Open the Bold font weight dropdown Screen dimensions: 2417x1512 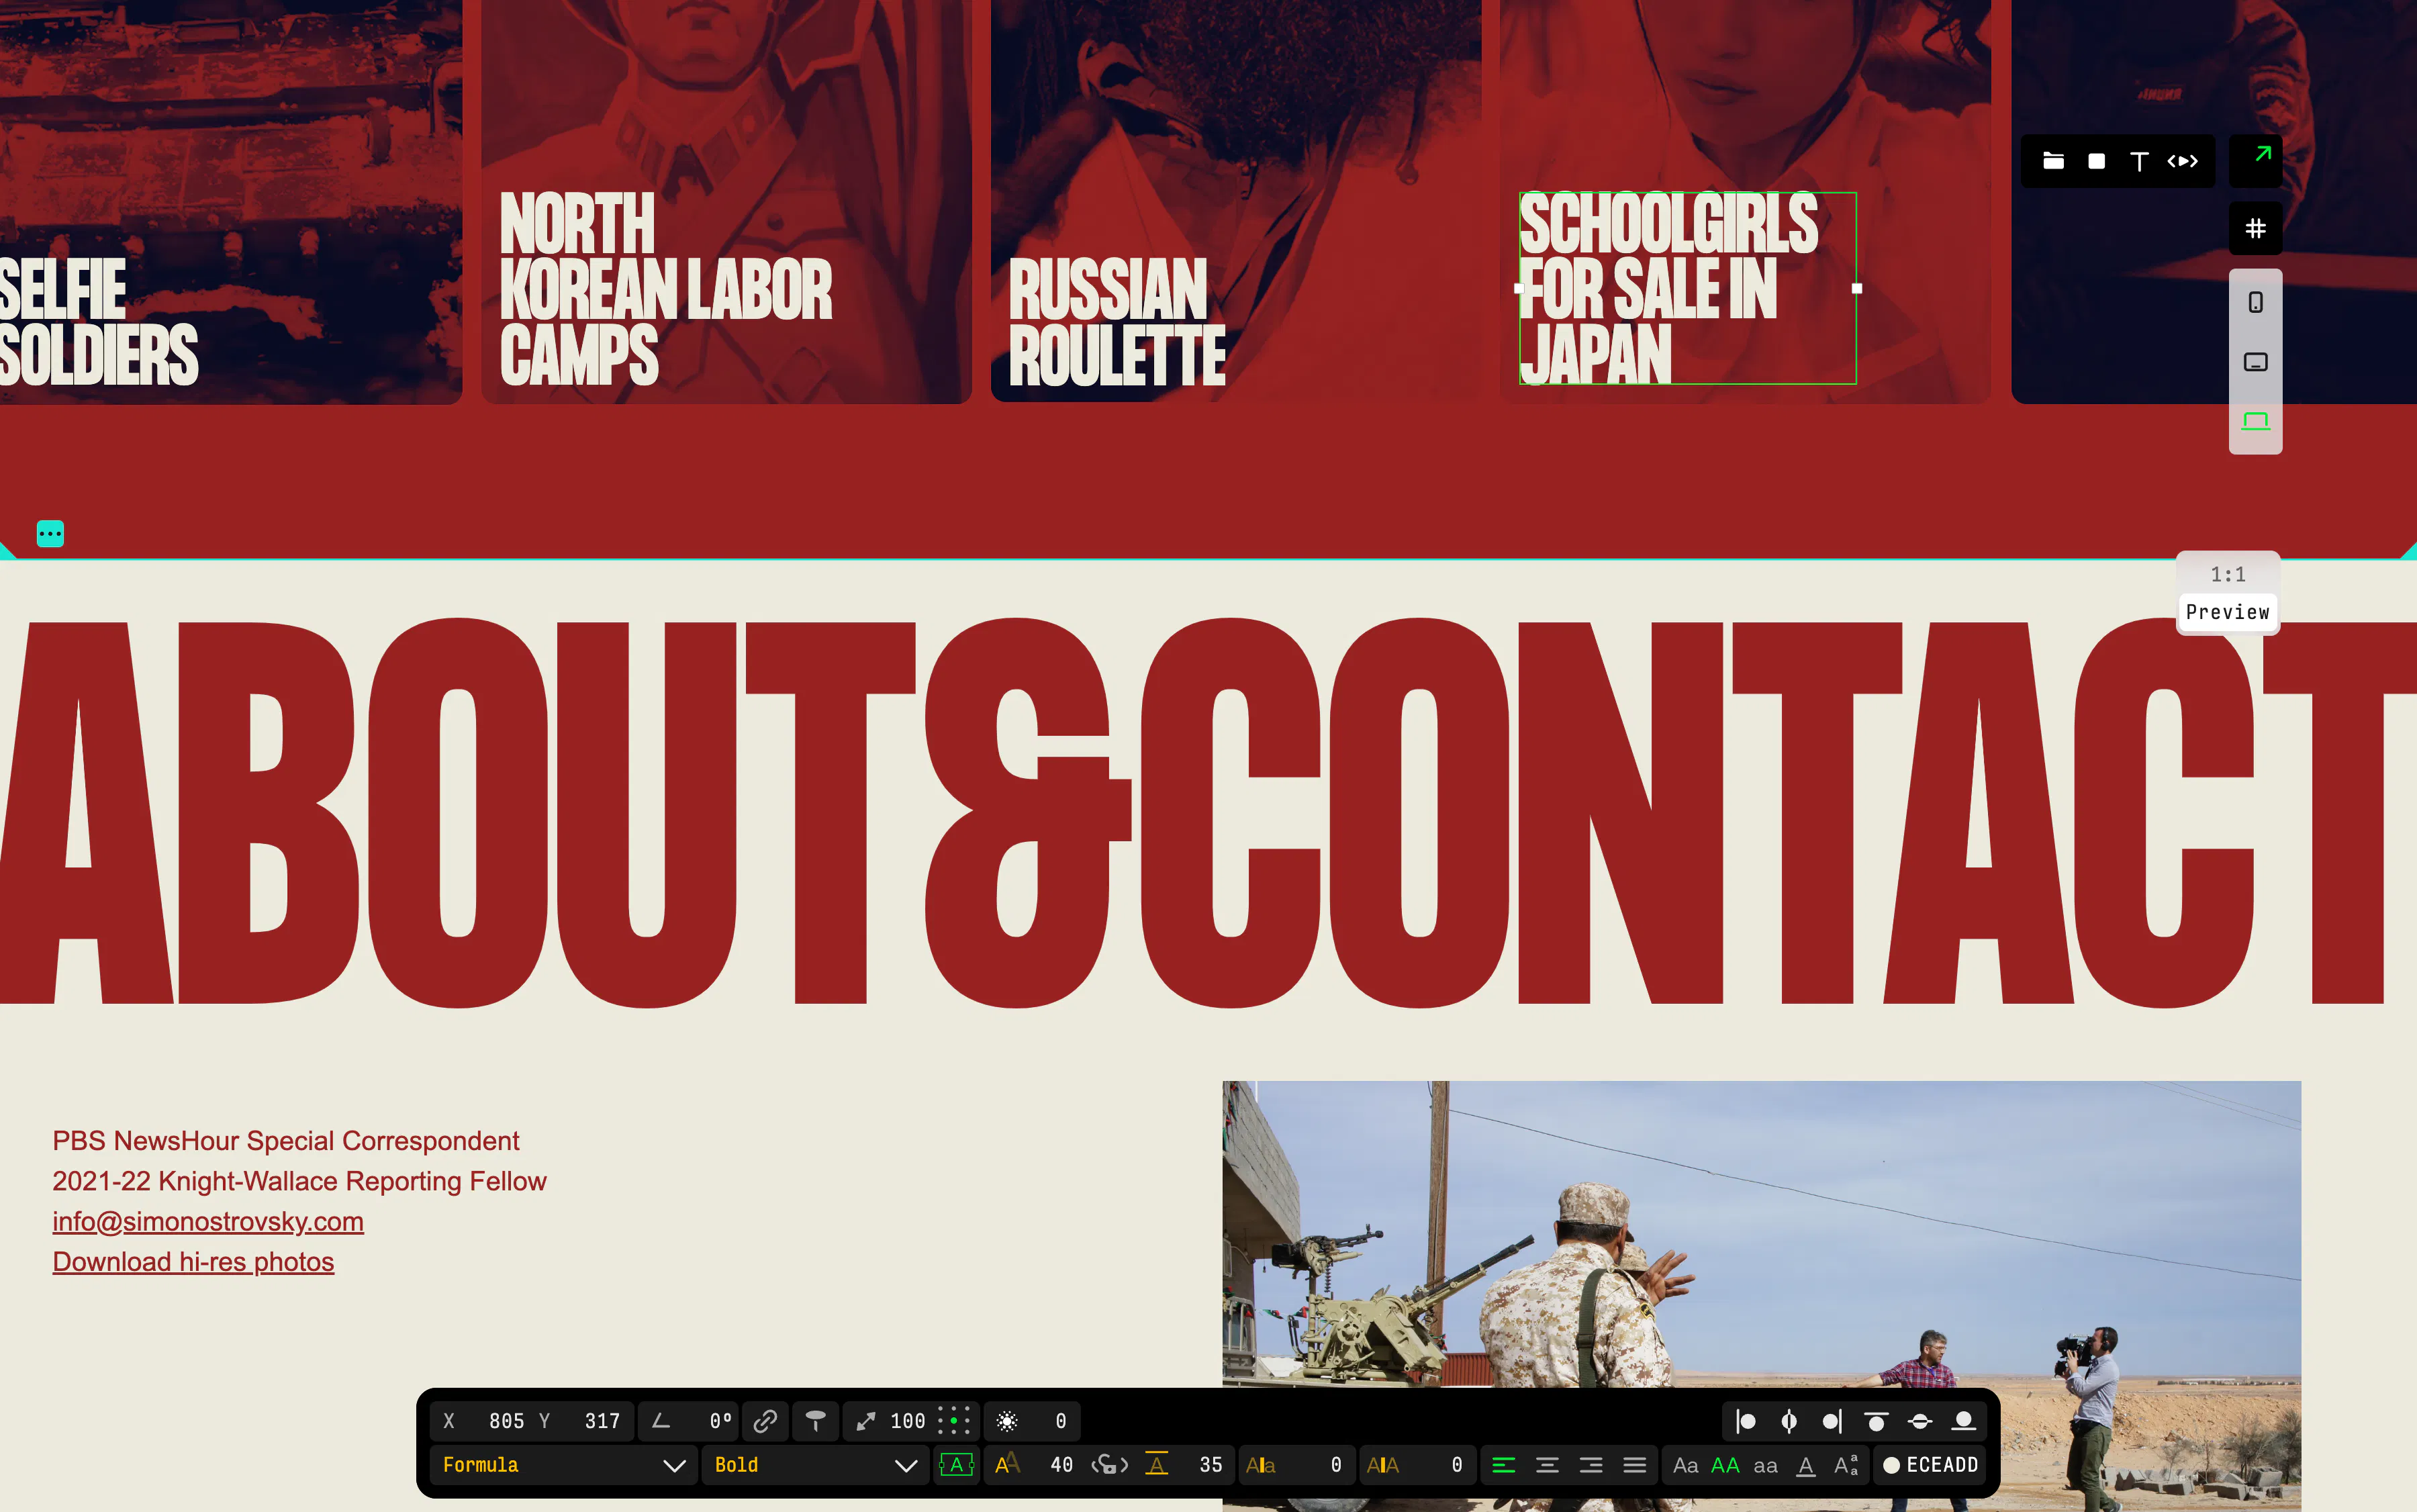[815, 1465]
